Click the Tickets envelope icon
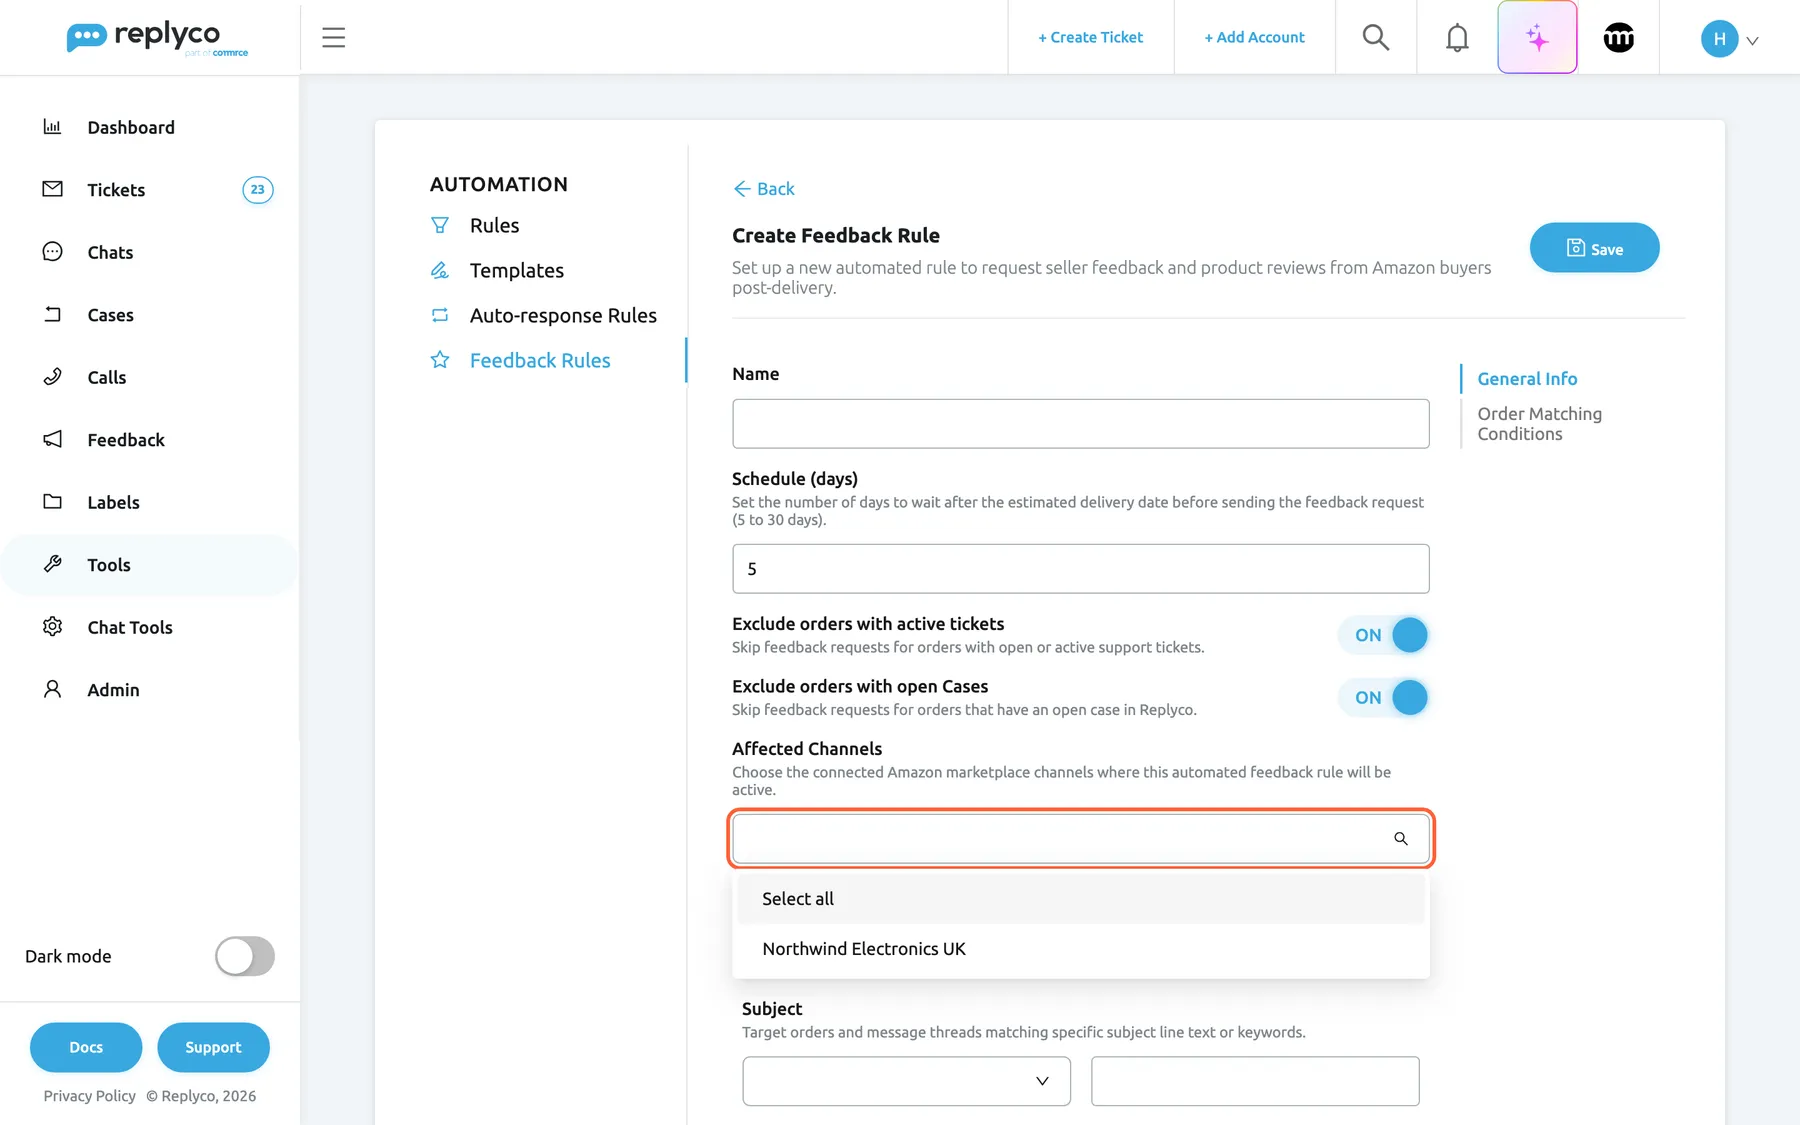 pyautogui.click(x=52, y=189)
